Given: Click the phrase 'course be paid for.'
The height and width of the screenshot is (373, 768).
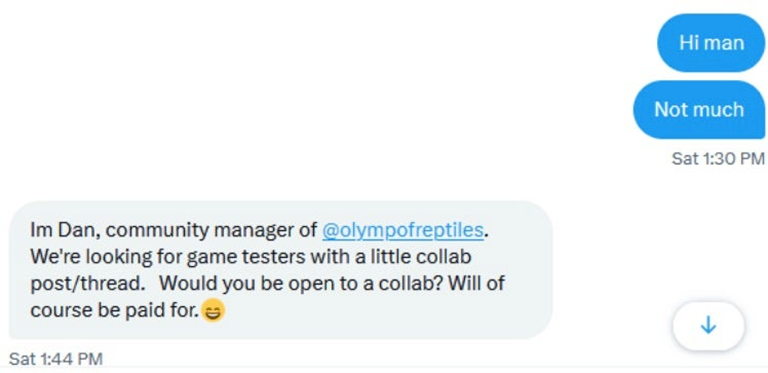Looking at the screenshot, I should pyautogui.click(x=115, y=310).
